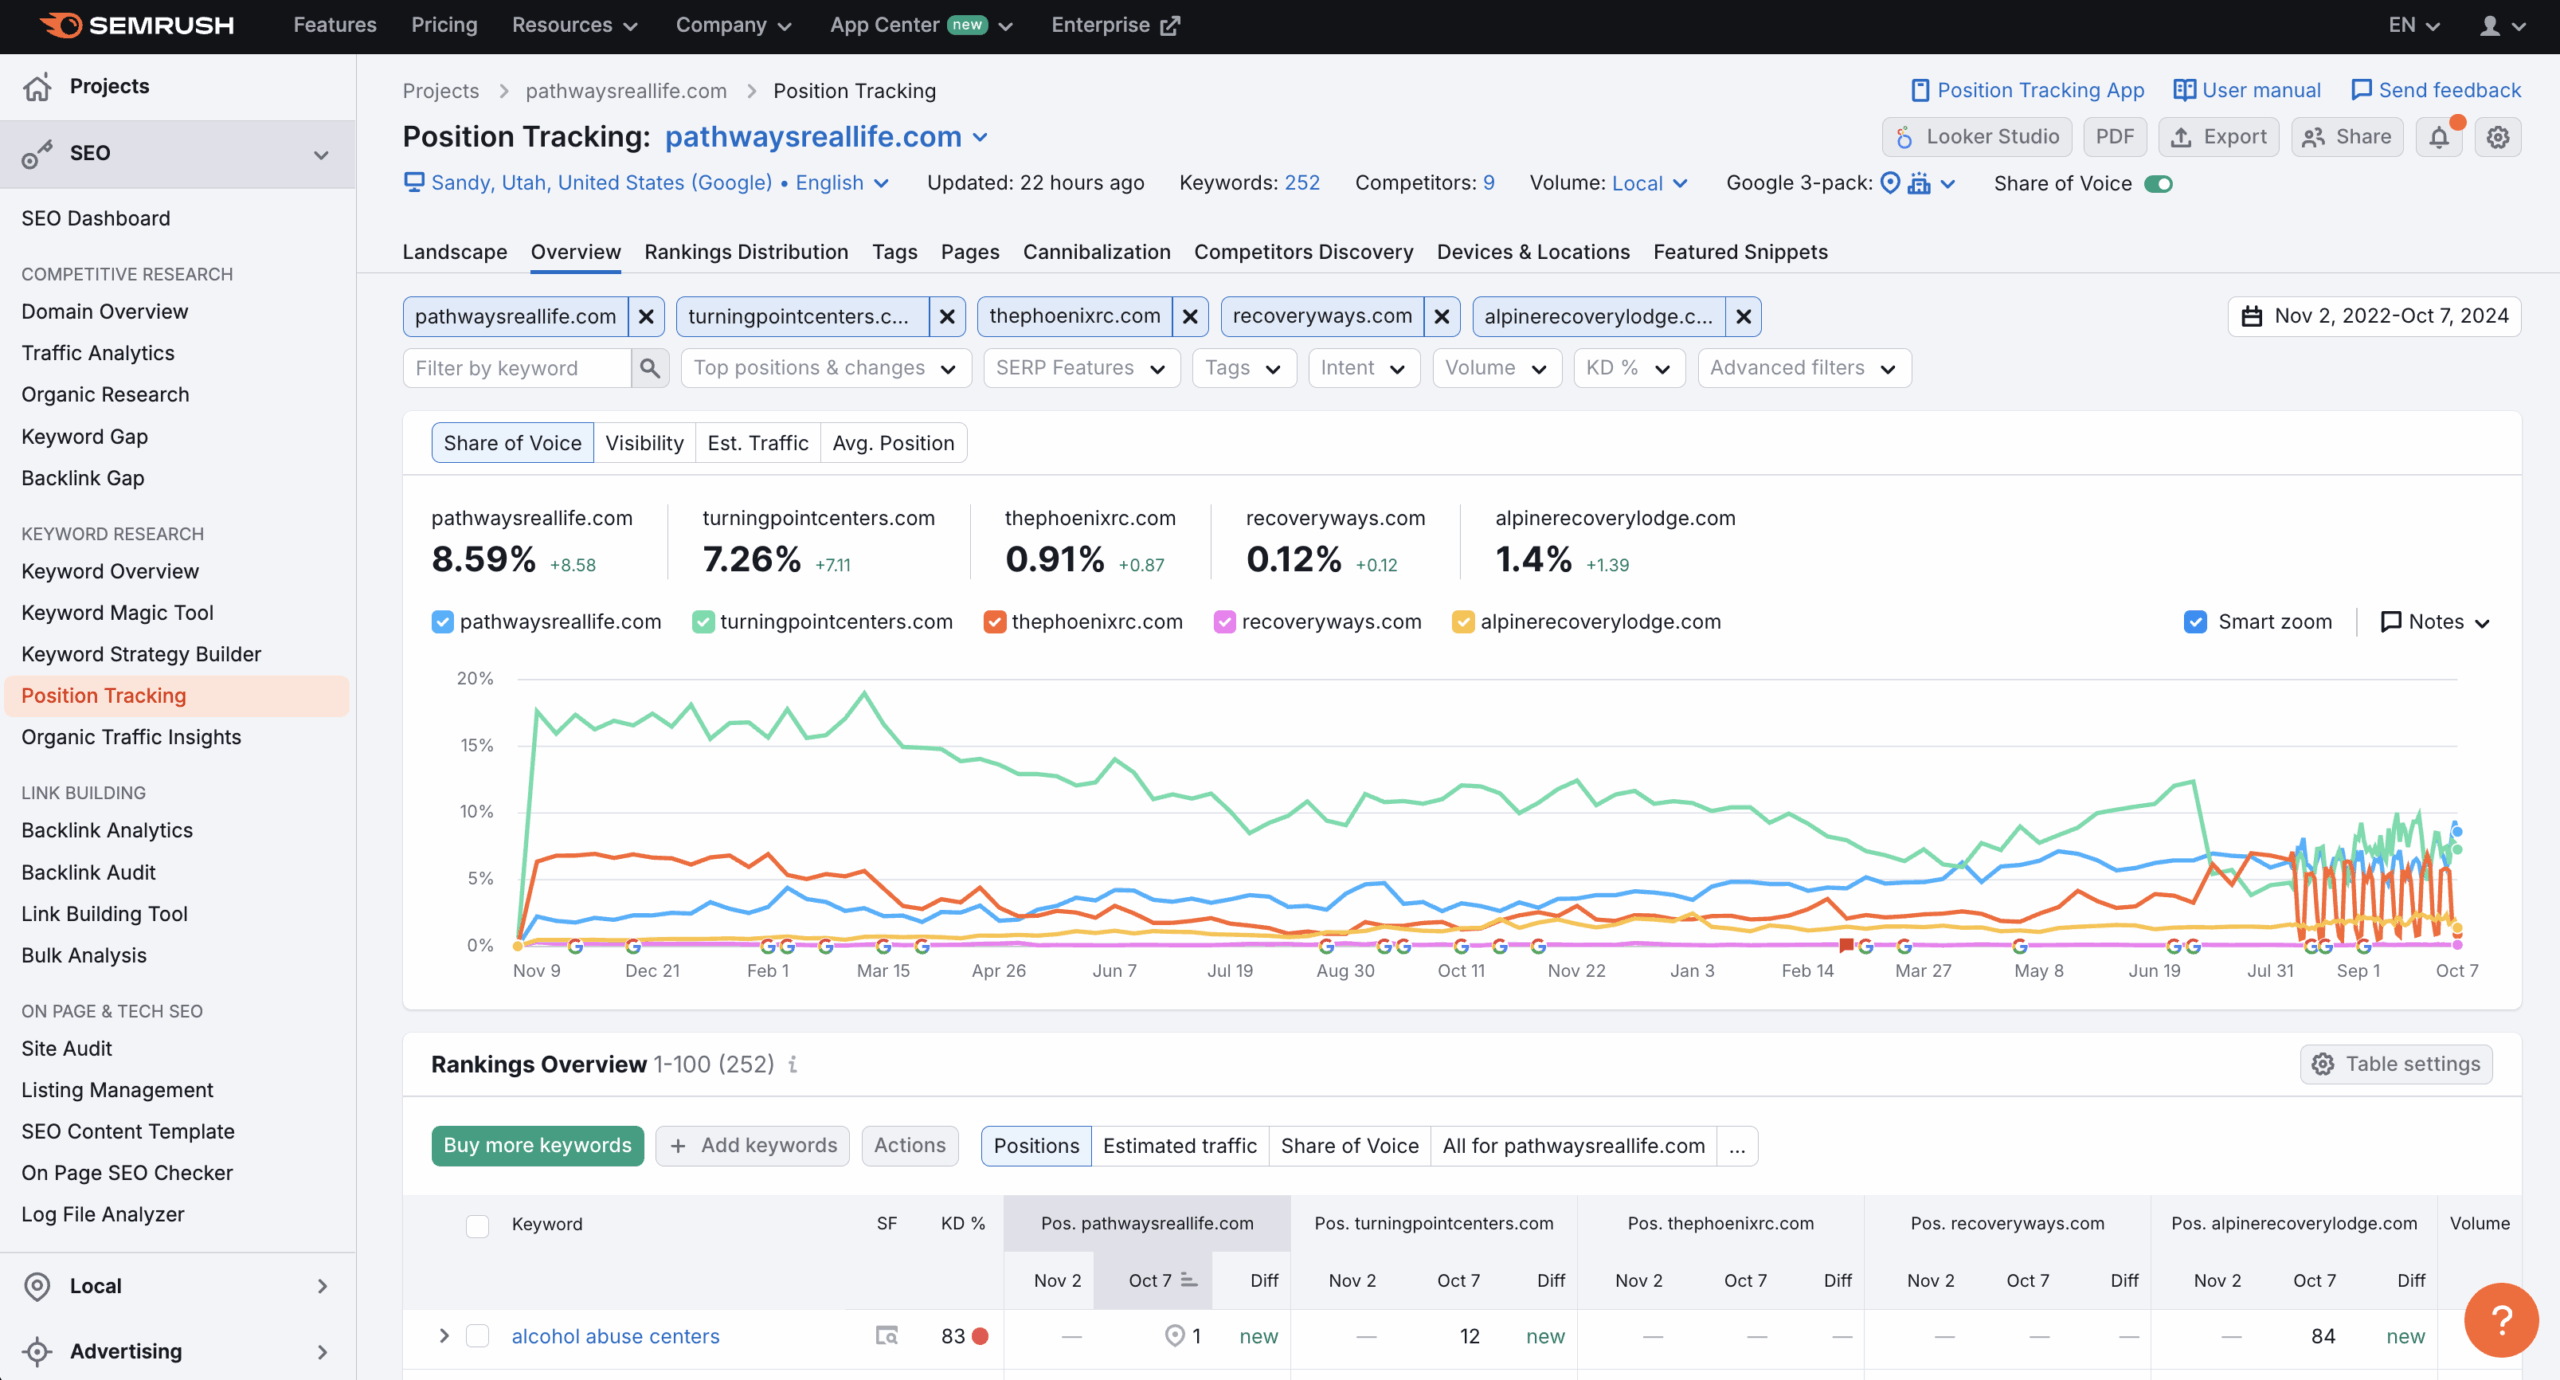The image size is (2560, 1380).
Task: Click the orange help question-mark bubble
Action: (x=2501, y=1320)
